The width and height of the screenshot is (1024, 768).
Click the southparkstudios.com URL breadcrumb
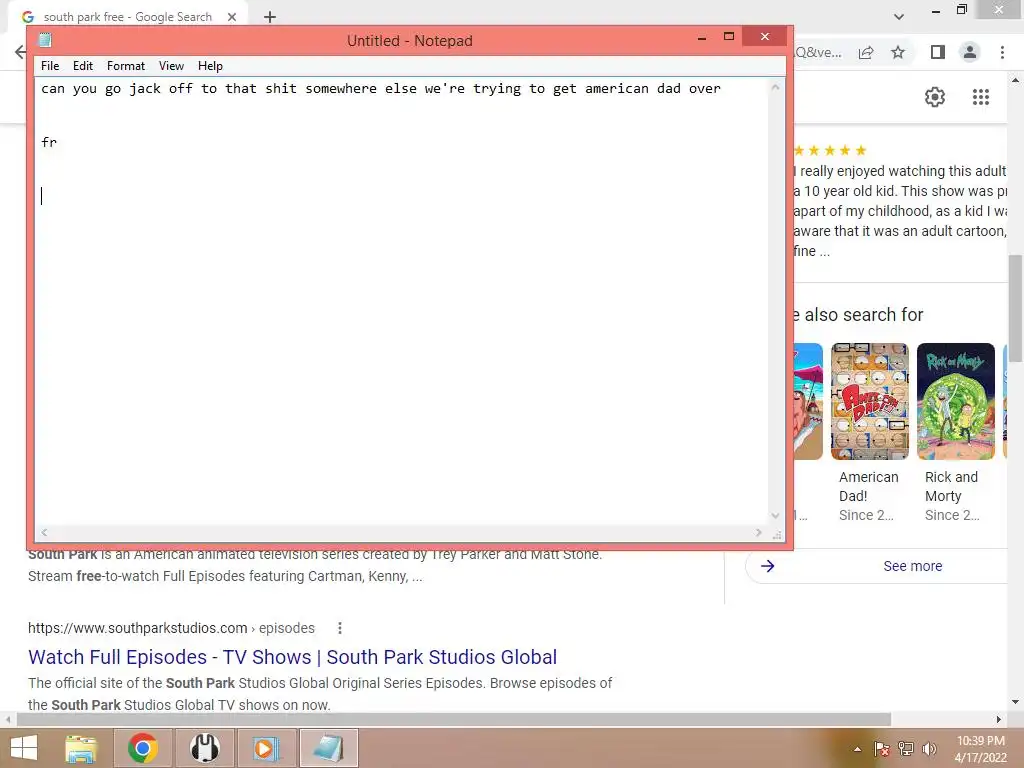171,628
